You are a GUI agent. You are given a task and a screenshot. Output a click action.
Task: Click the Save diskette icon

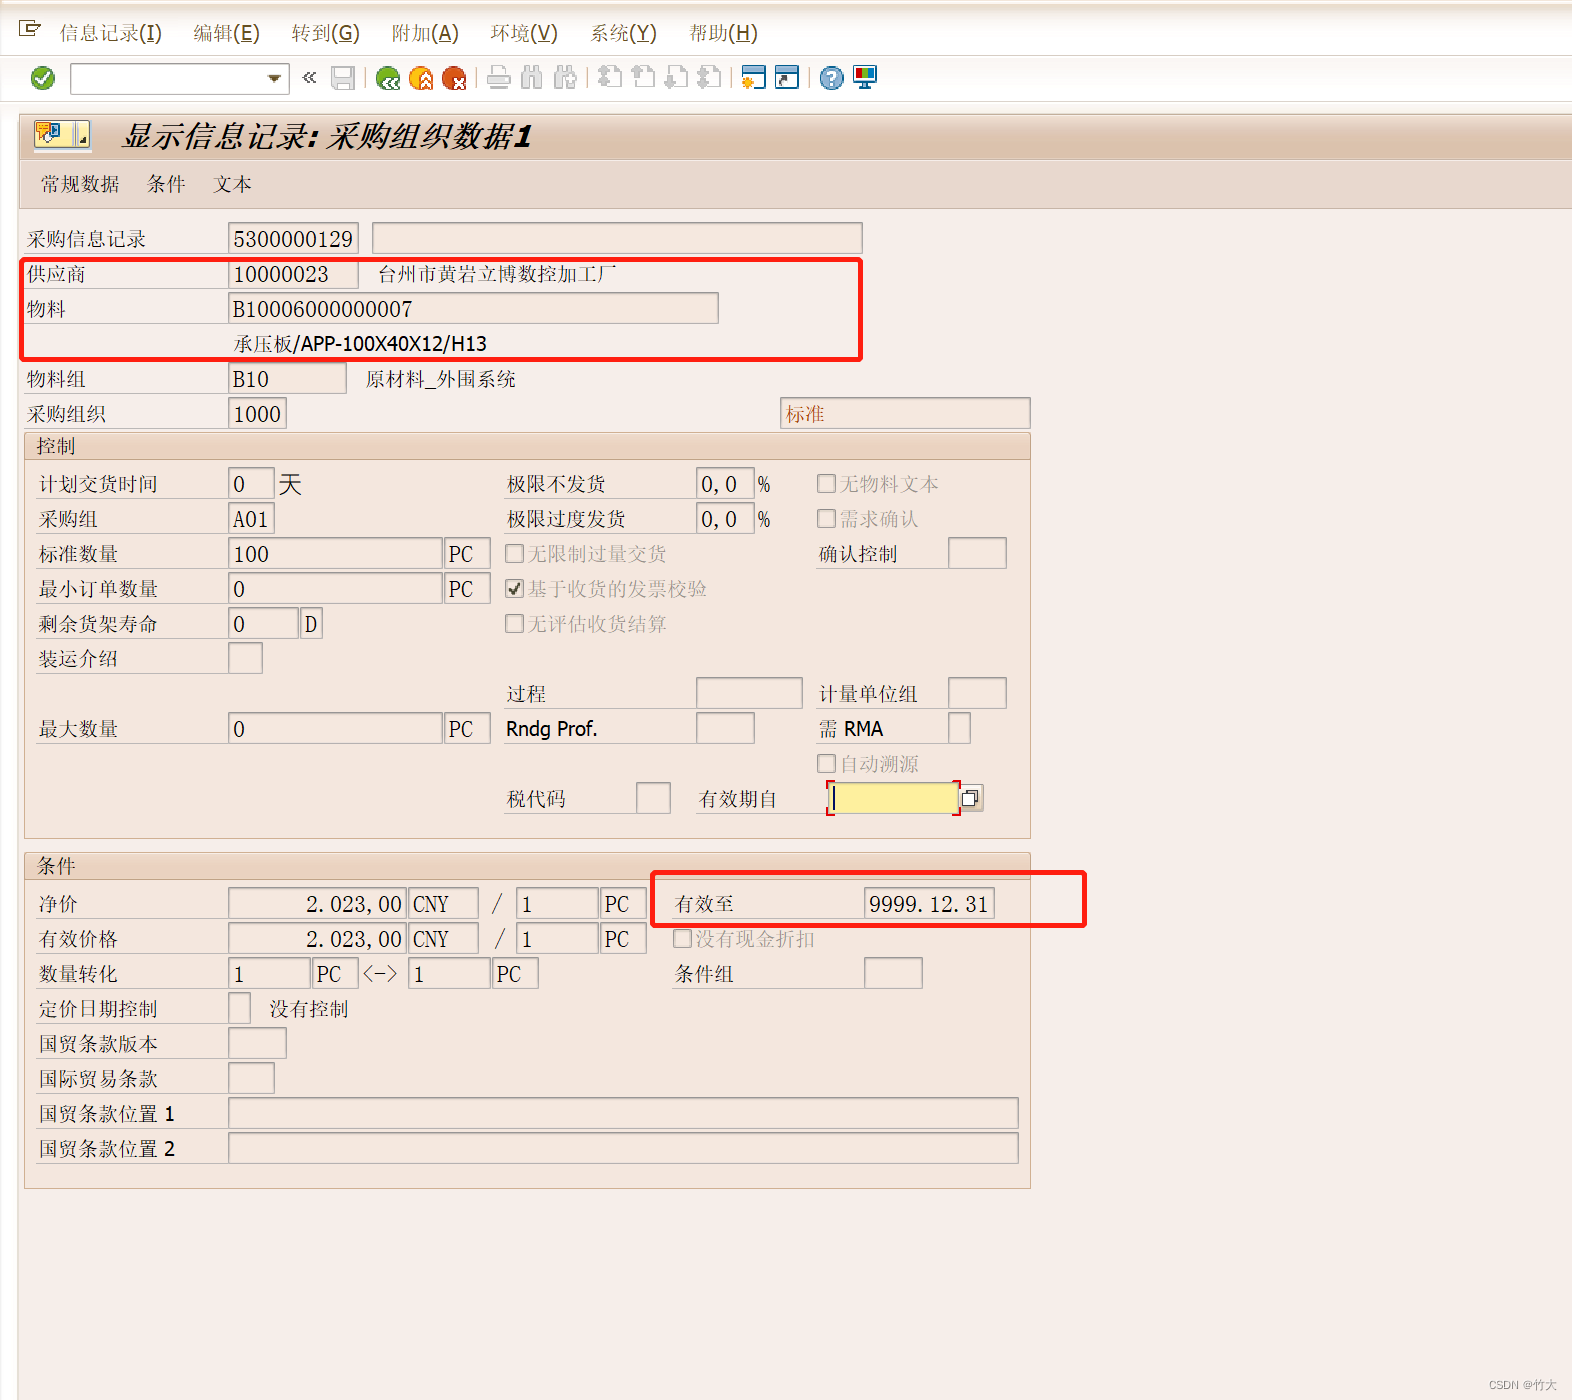[343, 78]
